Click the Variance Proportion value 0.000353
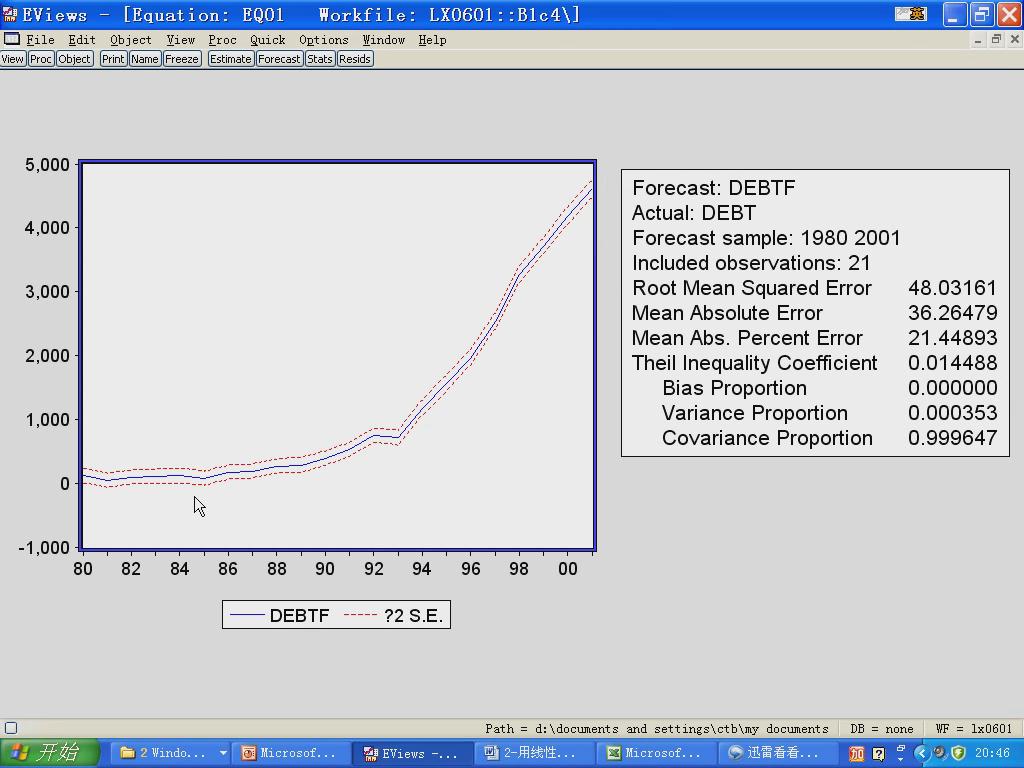 (952, 413)
